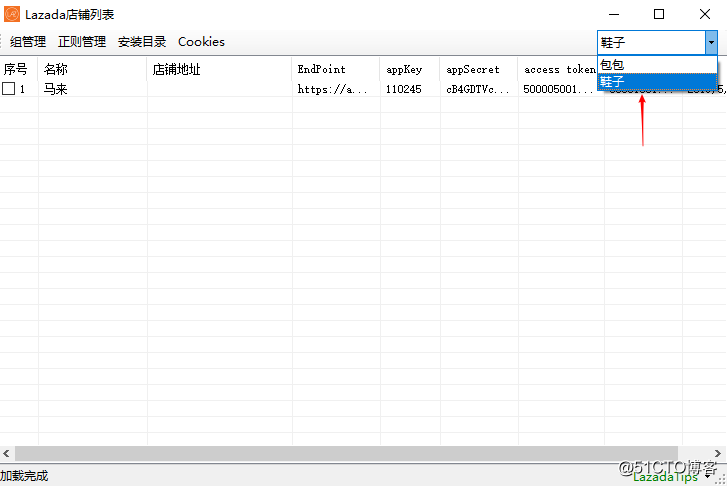The image size is (727, 486).
Task: Click the horizontal scrollbar left arrow
Action: pos(6,453)
